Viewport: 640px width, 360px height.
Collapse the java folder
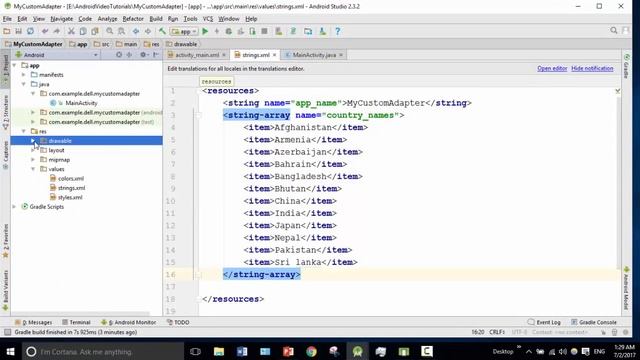pyautogui.click(x=24, y=84)
